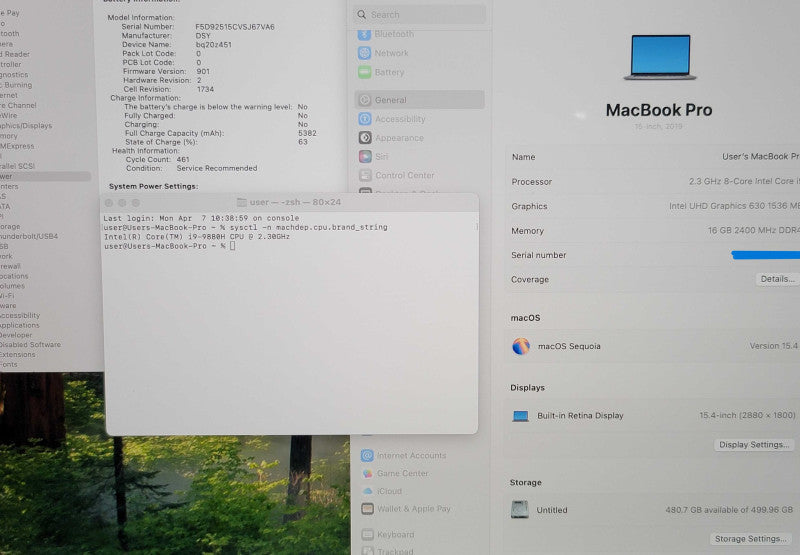
Task: Click macOS Version 15.4 text
Action: (773, 346)
